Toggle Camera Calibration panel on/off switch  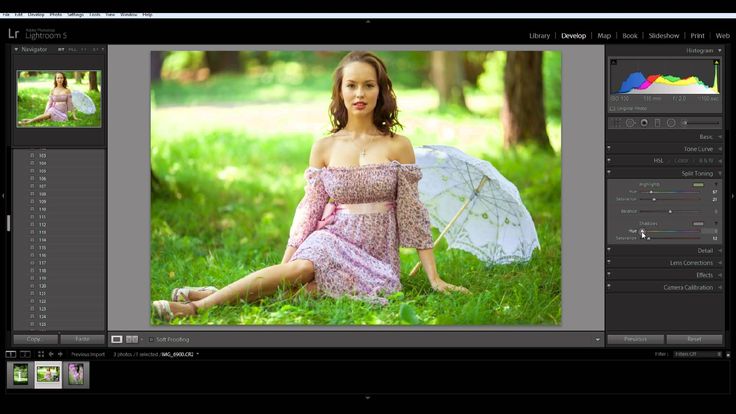(609, 286)
